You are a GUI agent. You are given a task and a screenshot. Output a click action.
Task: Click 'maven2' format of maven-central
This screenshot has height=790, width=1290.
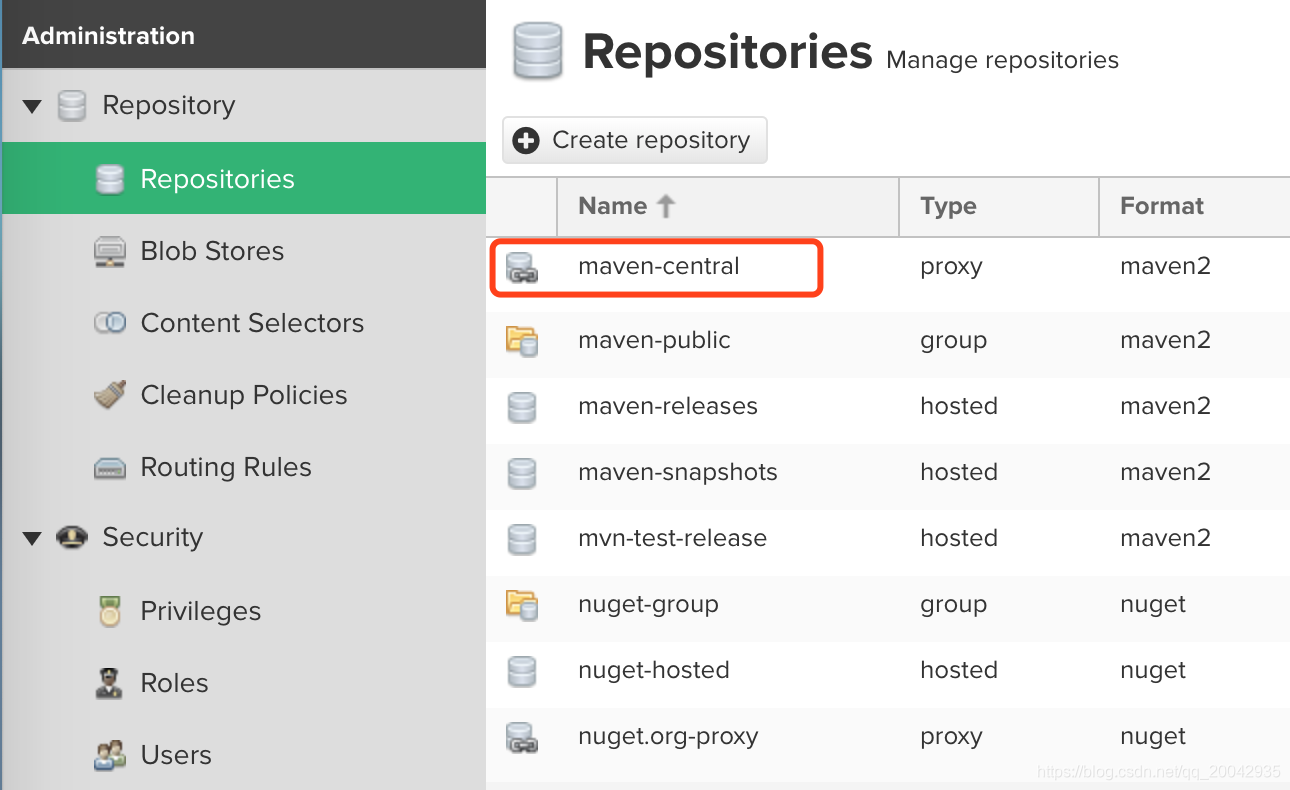point(1166,266)
